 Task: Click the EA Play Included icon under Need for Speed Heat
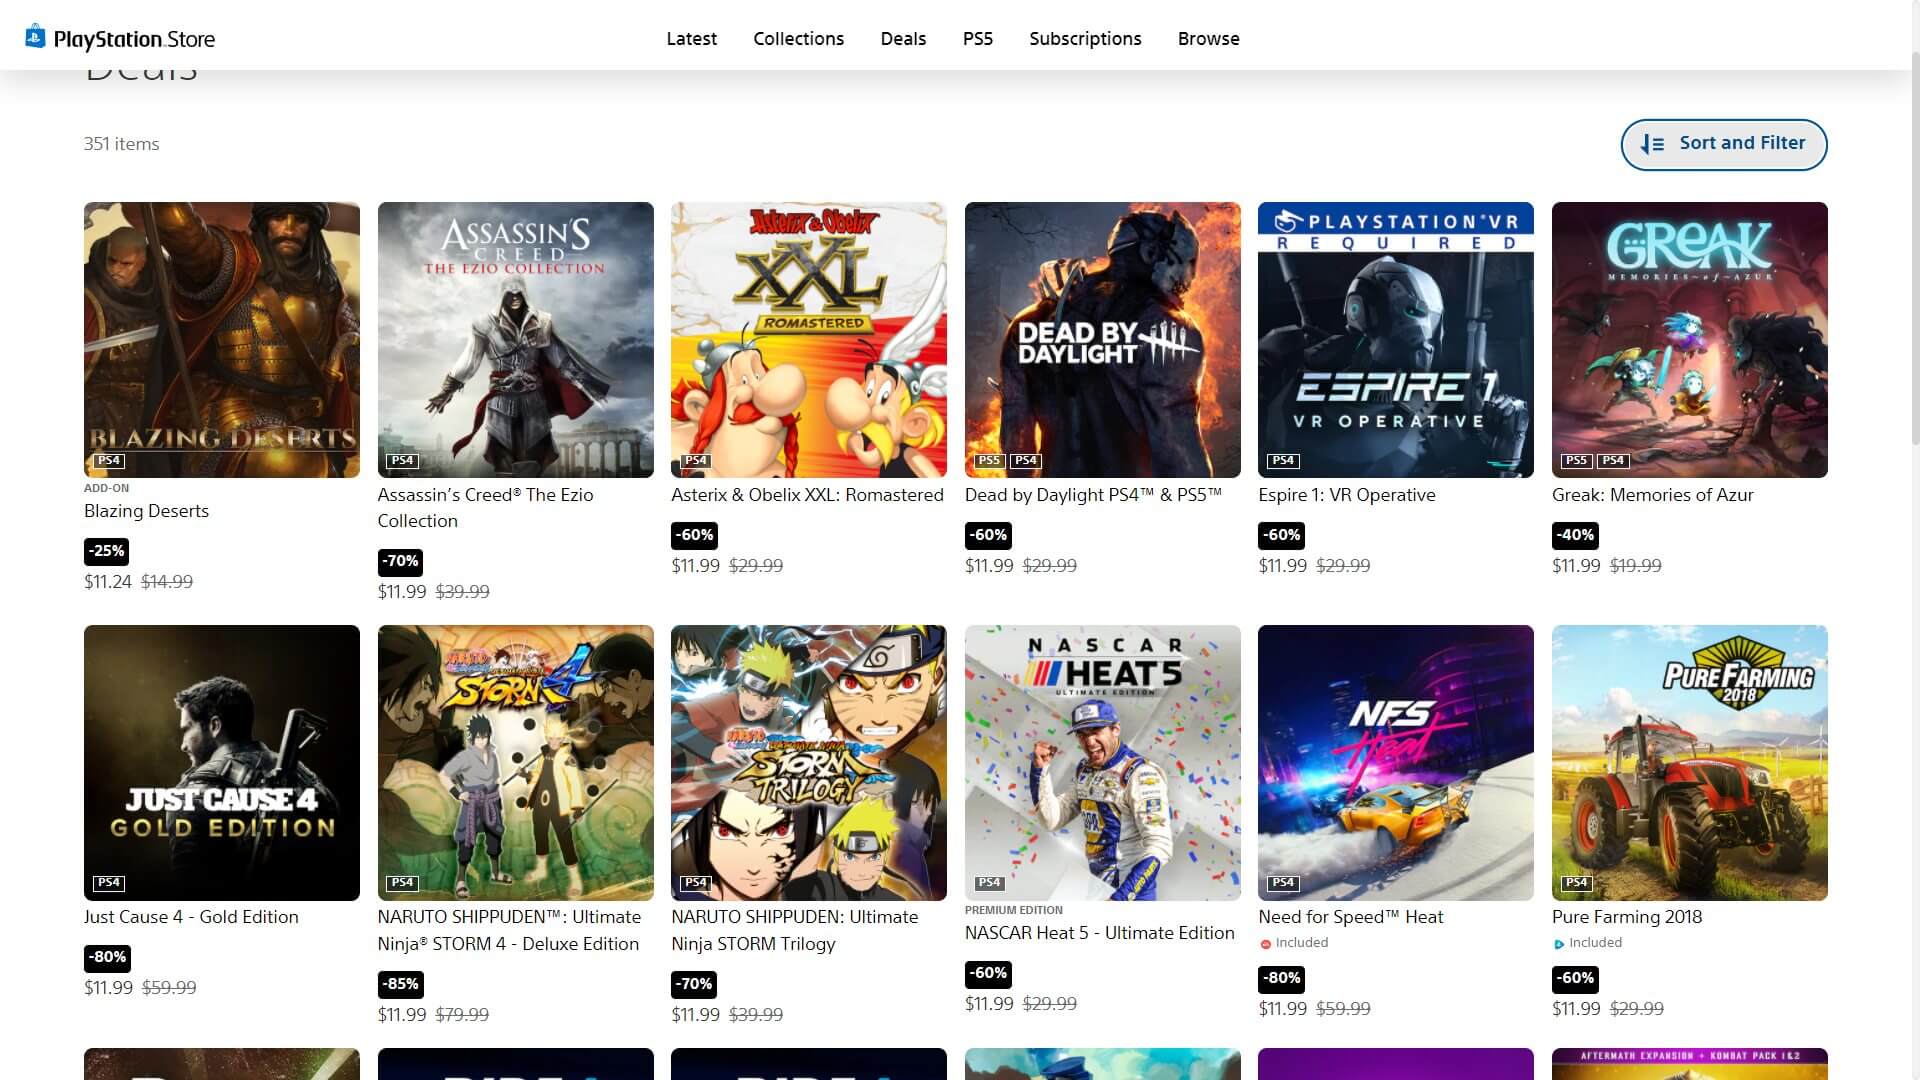[1265, 944]
